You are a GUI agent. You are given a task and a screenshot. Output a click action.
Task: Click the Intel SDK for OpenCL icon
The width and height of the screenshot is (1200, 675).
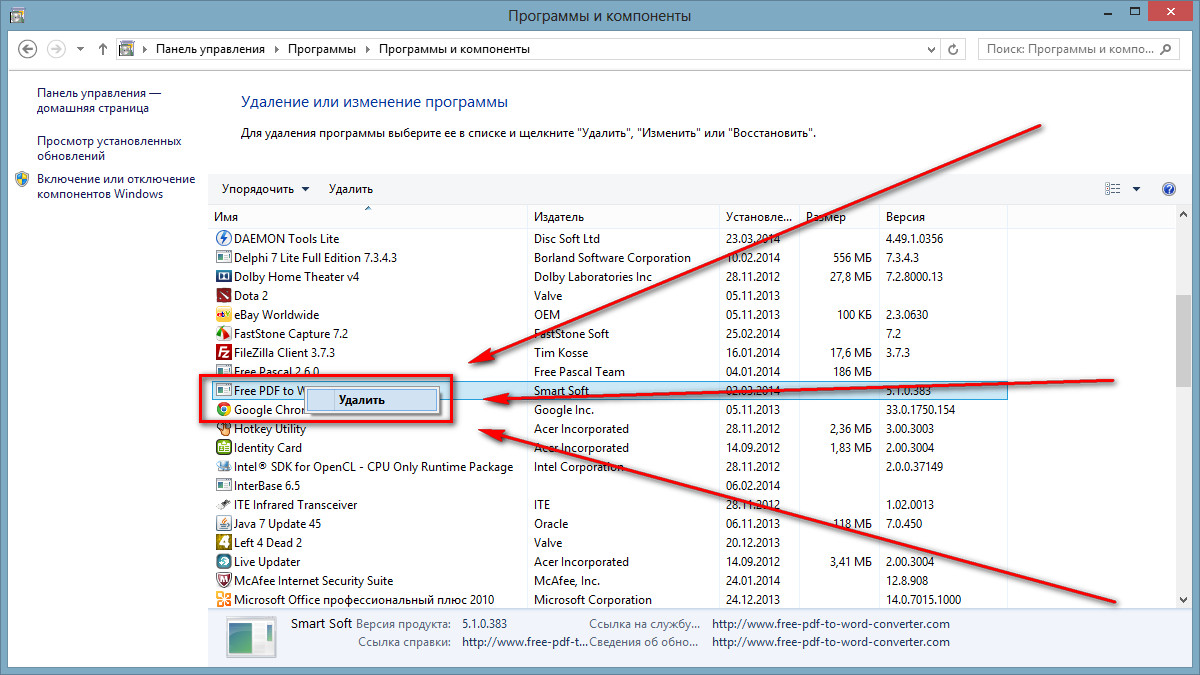point(224,467)
